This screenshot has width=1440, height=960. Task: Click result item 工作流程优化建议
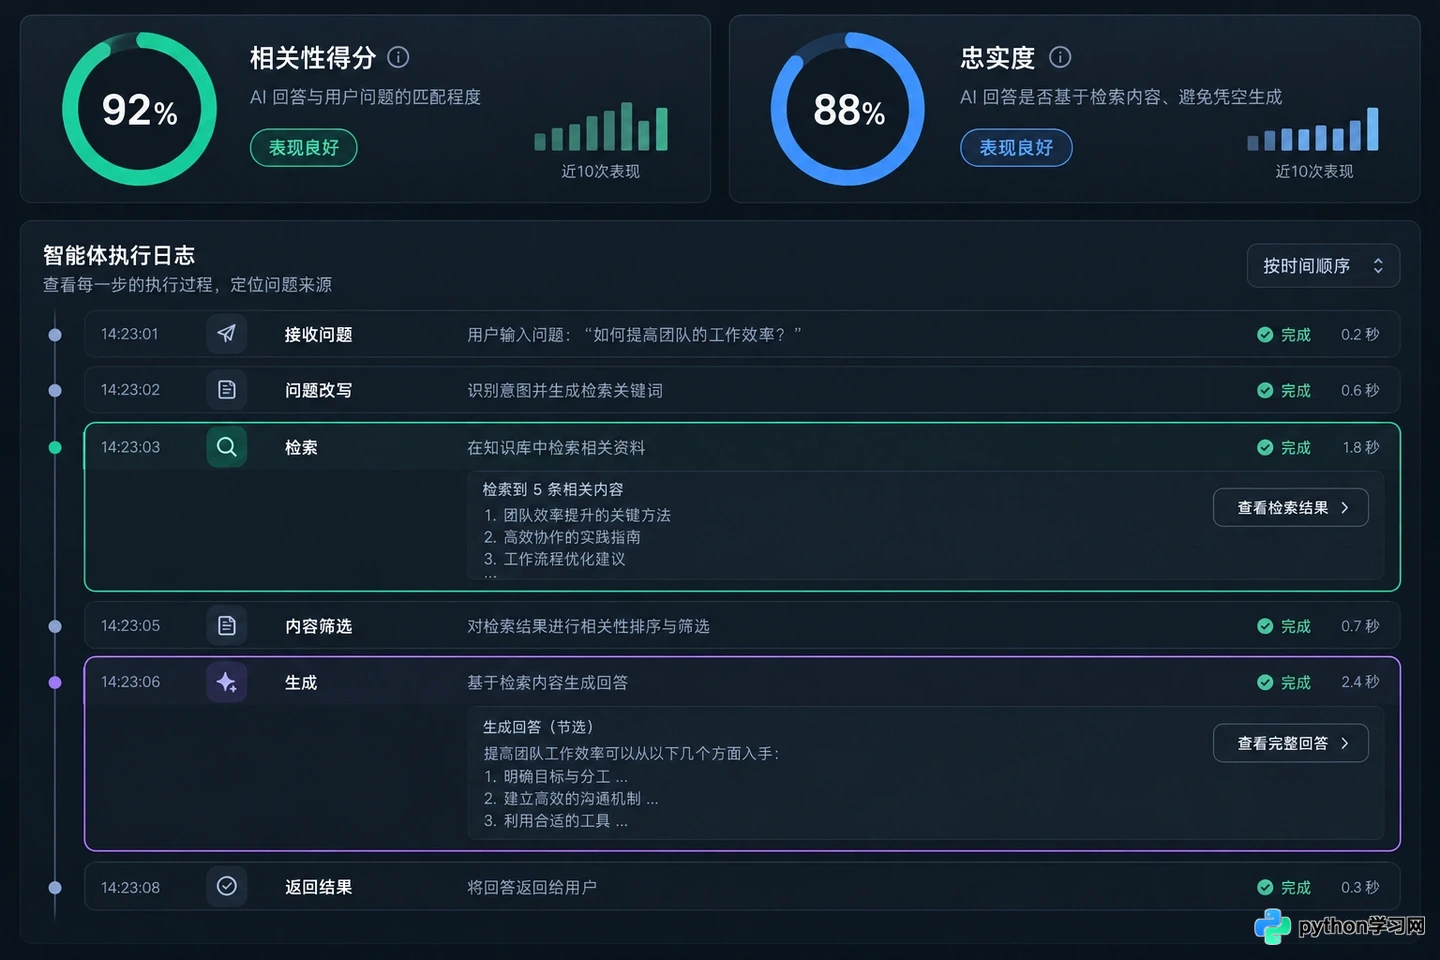point(564,559)
